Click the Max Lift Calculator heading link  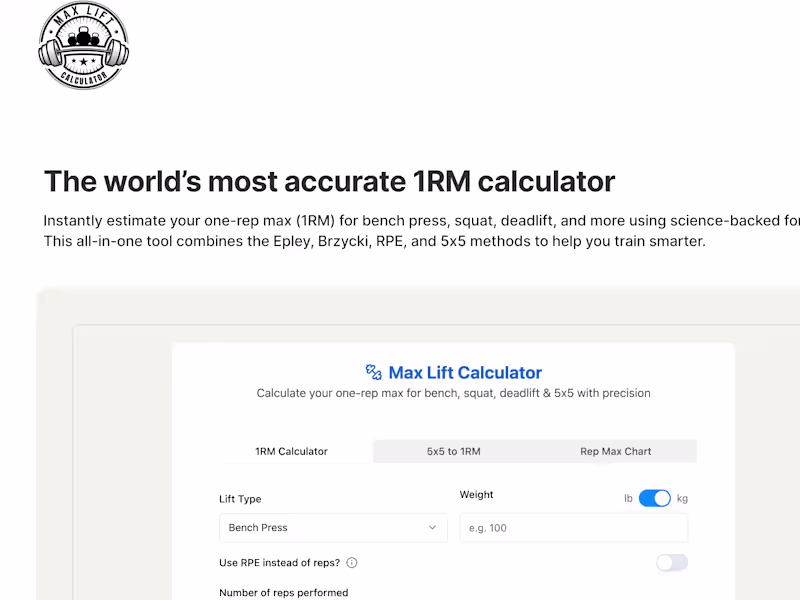click(x=465, y=372)
